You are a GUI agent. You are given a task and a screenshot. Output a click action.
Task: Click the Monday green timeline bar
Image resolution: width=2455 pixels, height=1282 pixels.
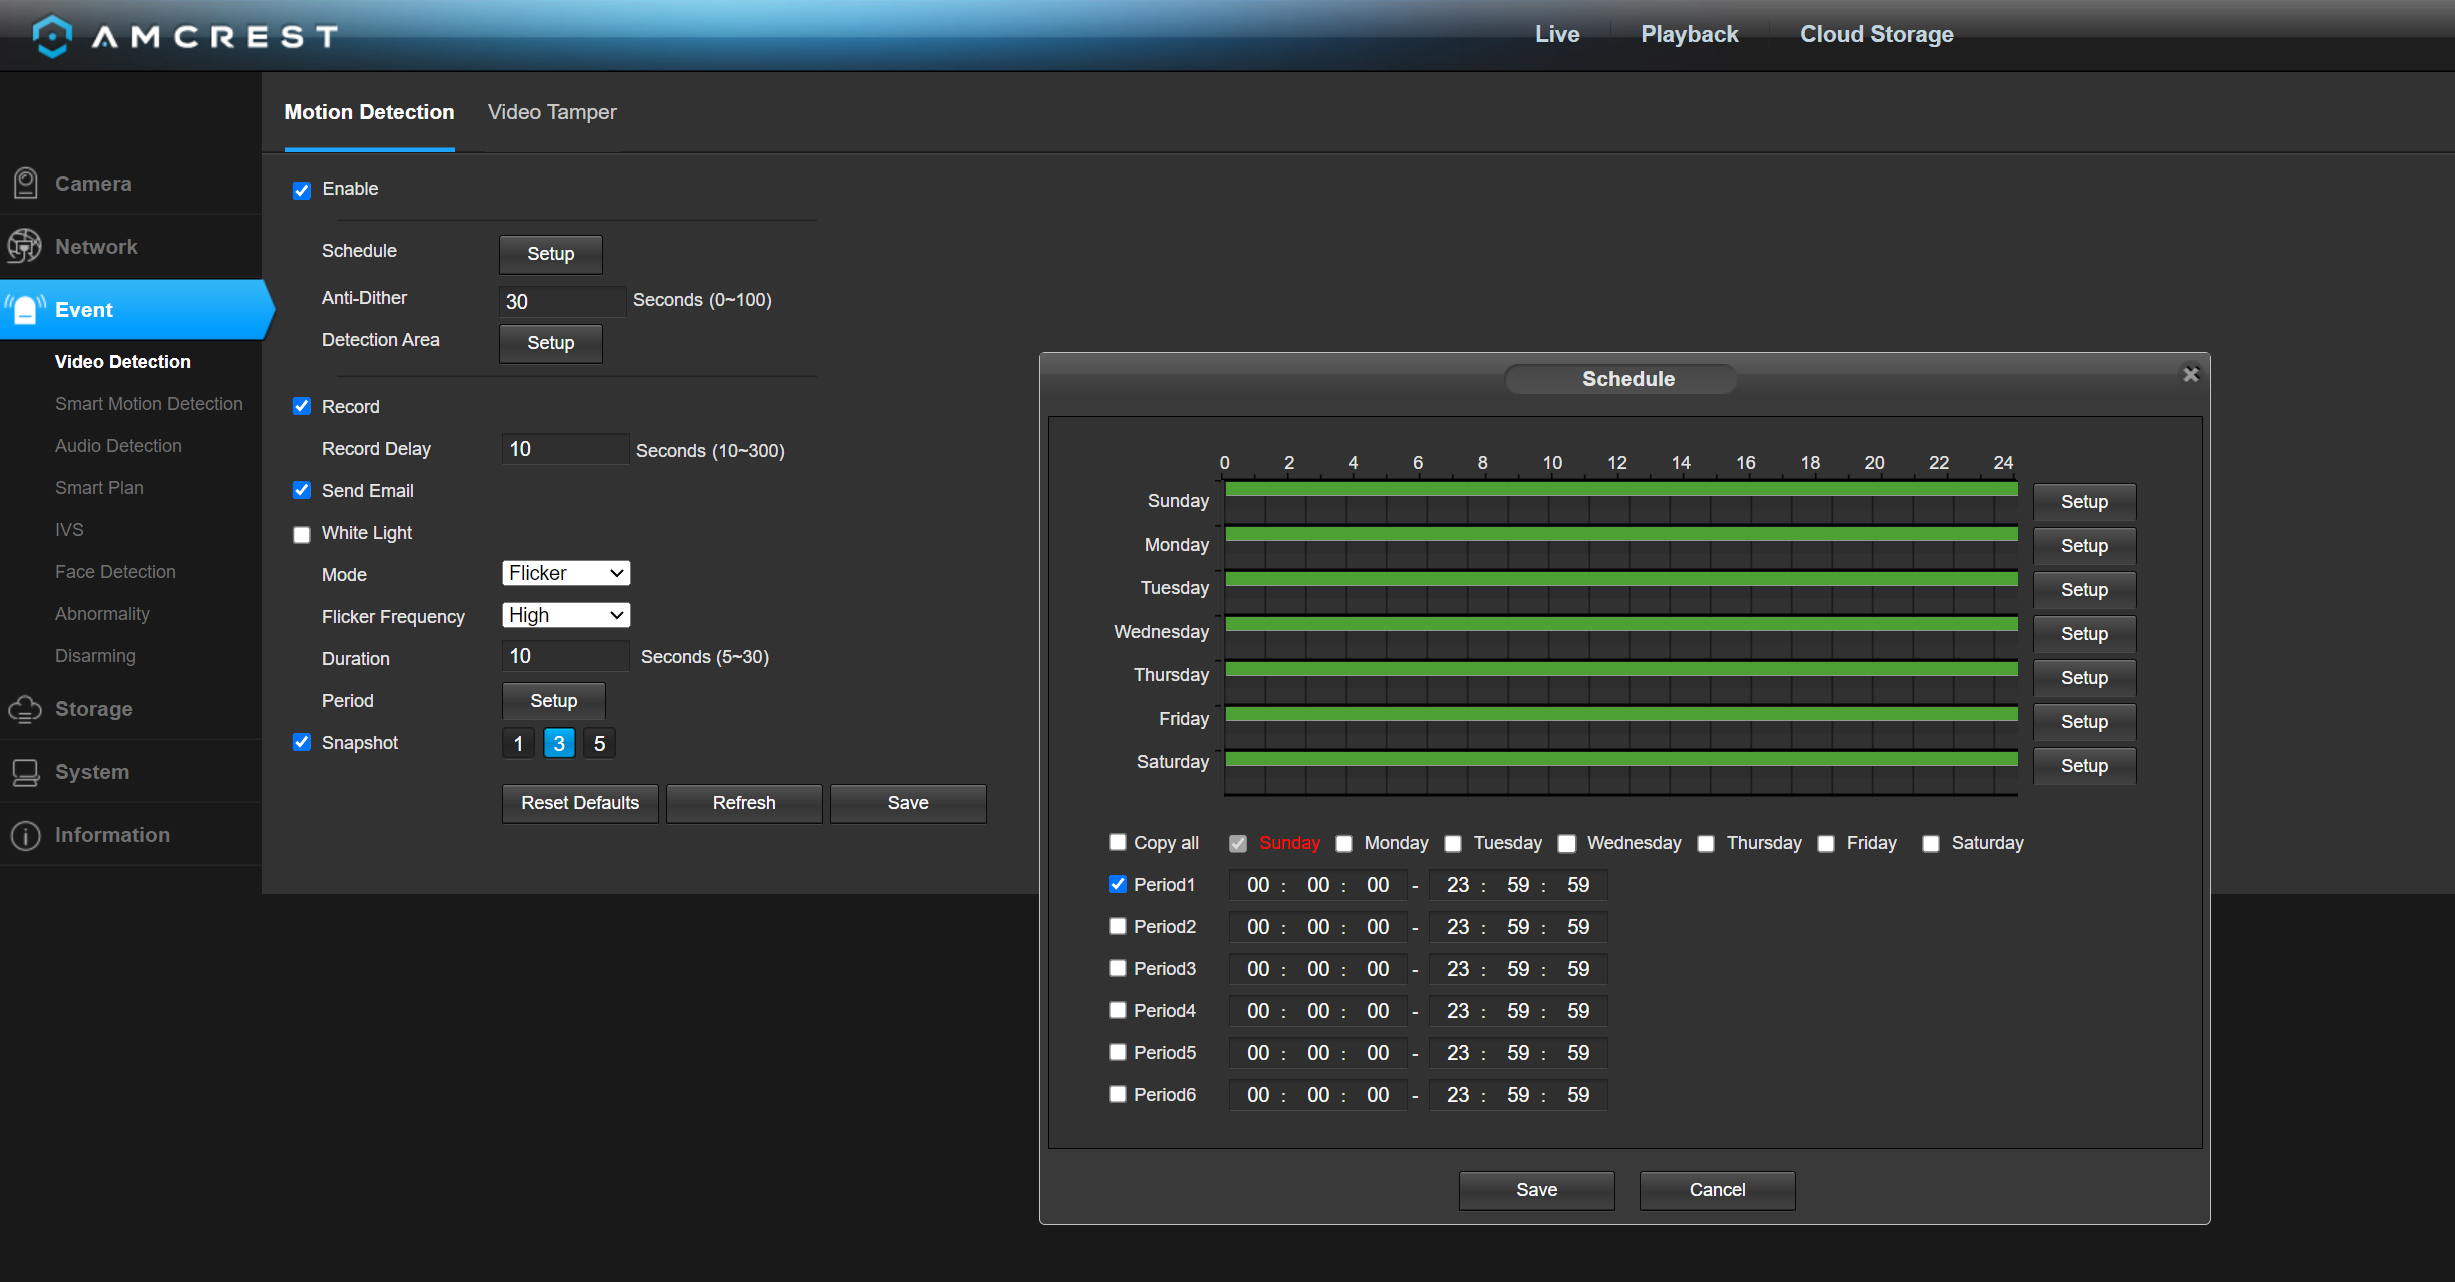pyautogui.click(x=1621, y=534)
